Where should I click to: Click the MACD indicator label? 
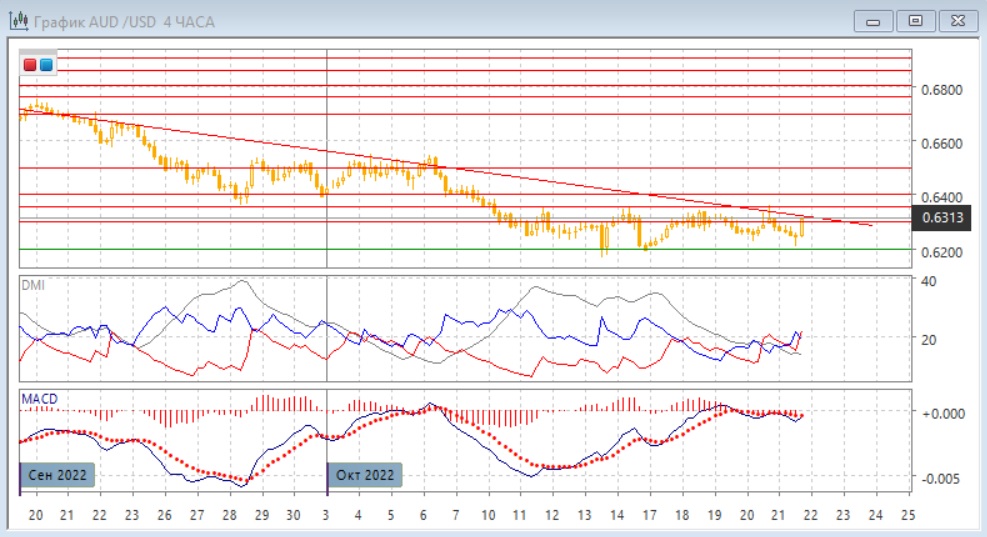click(40, 399)
